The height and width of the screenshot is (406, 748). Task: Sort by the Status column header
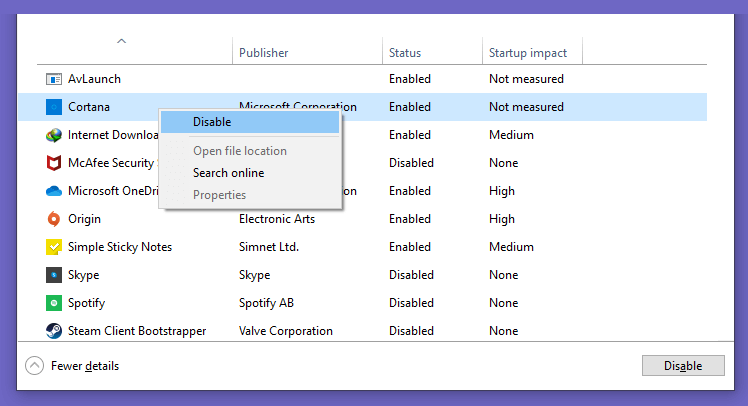point(405,53)
